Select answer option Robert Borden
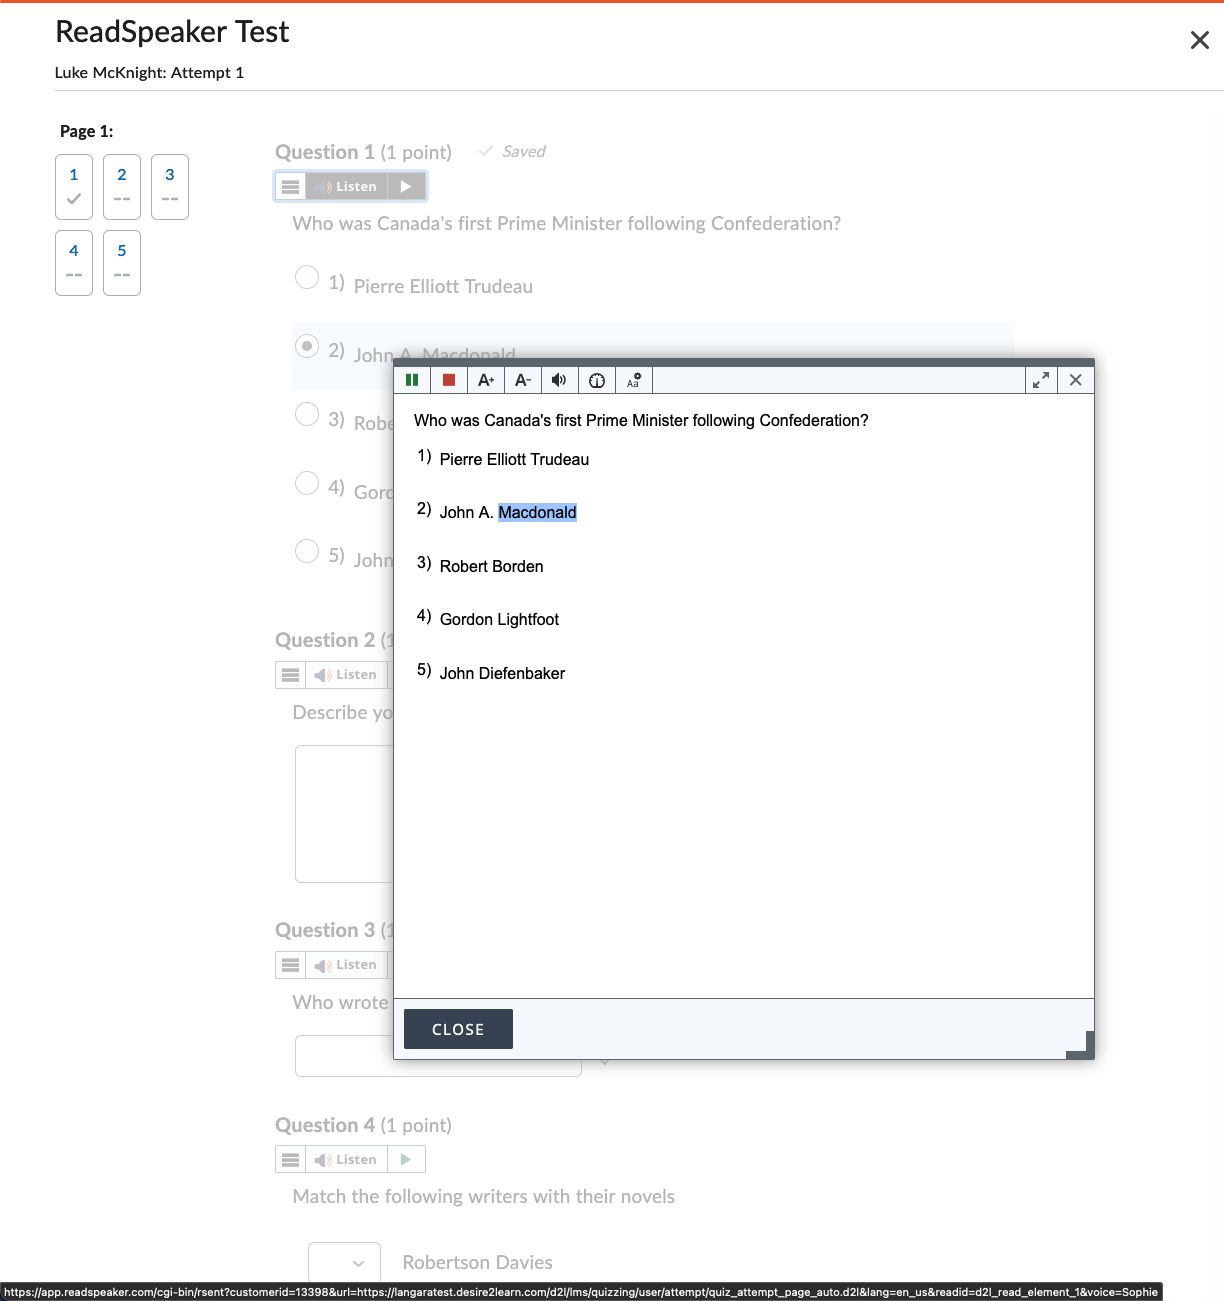Viewport: 1224px width, 1301px height. coord(307,414)
